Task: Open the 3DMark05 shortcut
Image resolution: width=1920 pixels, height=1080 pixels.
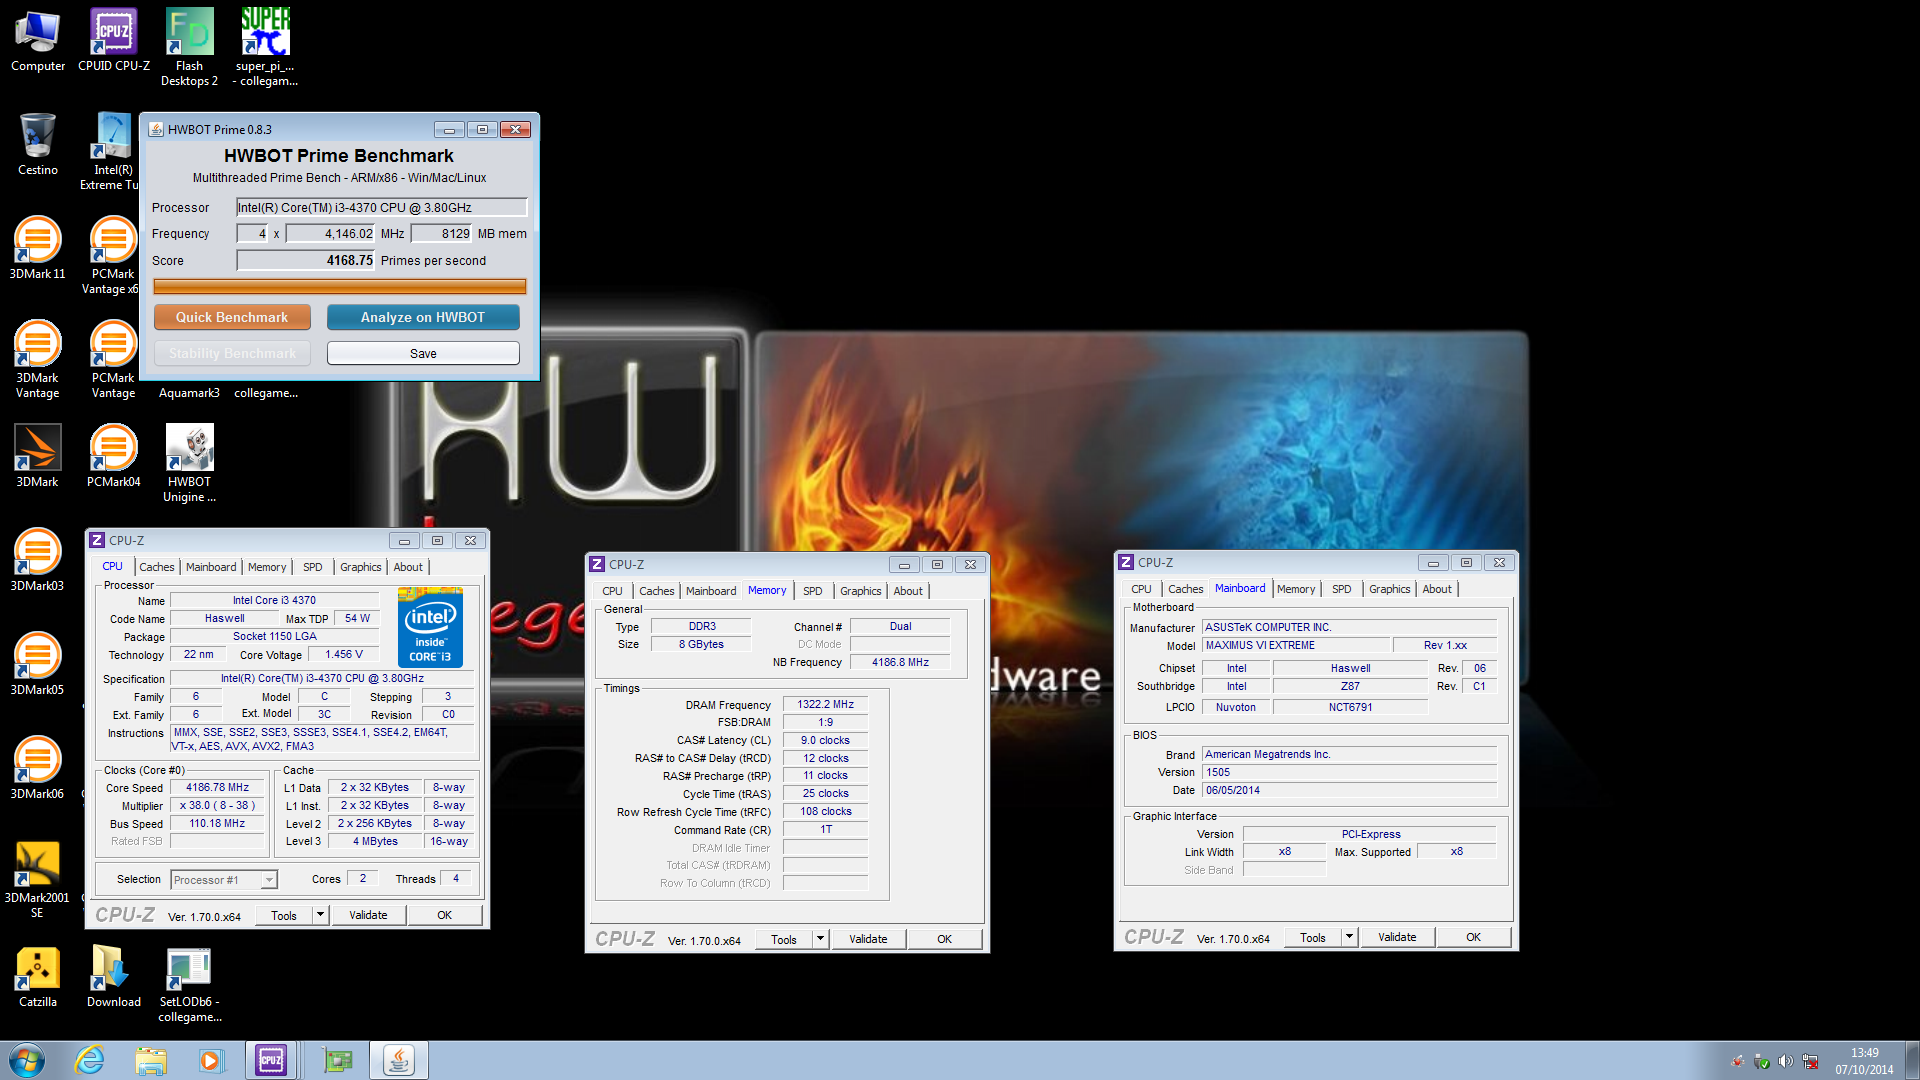Action: pos(38,664)
